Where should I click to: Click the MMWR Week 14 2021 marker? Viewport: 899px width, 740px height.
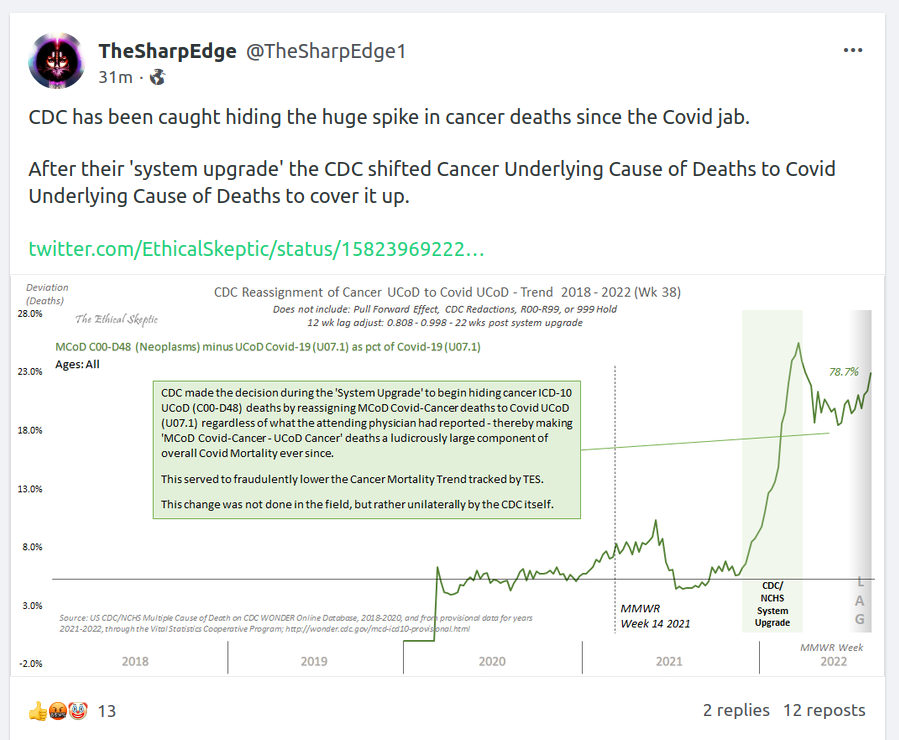point(655,615)
